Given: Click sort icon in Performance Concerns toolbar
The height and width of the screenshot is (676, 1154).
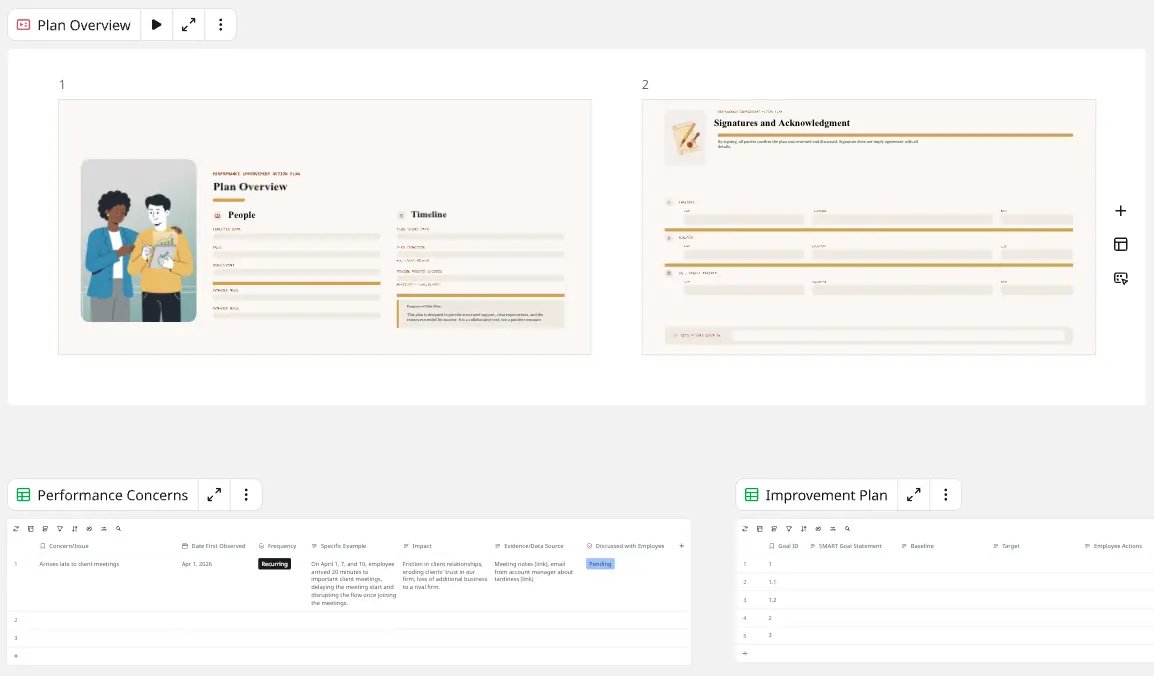Looking at the screenshot, I should [x=75, y=528].
